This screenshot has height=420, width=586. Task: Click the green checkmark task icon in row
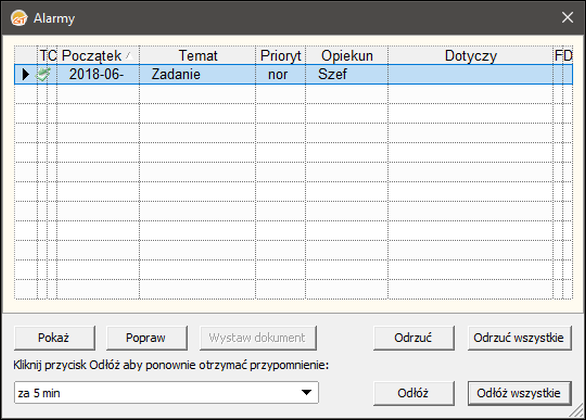pyautogui.click(x=43, y=74)
